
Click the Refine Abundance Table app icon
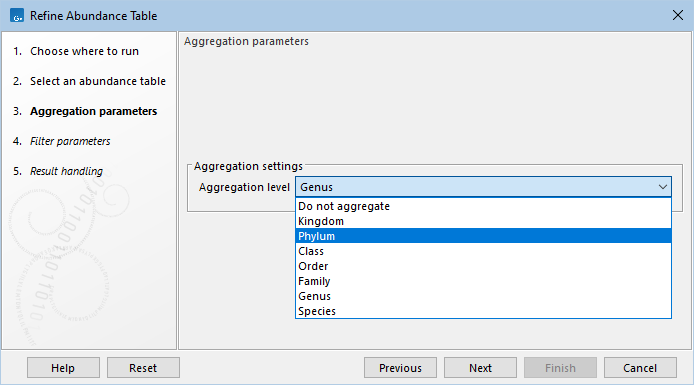click(17, 15)
